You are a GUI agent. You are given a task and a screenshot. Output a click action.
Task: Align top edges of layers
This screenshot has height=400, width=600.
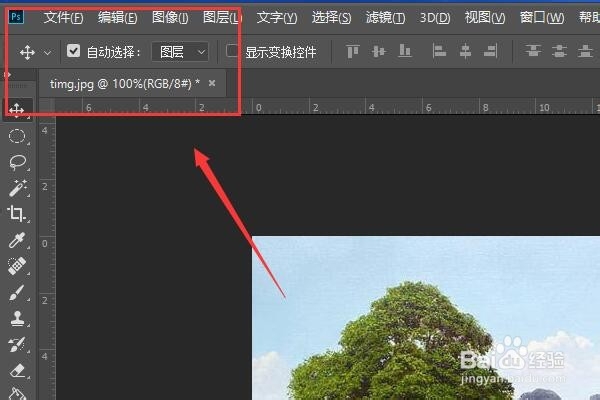352,51
